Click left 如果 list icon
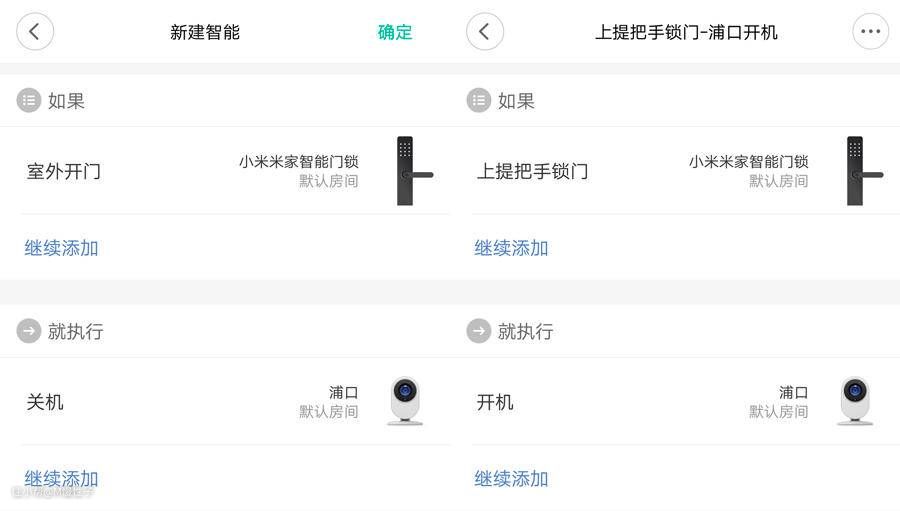Screen dimensions: 900x511 tap(29, 100)
